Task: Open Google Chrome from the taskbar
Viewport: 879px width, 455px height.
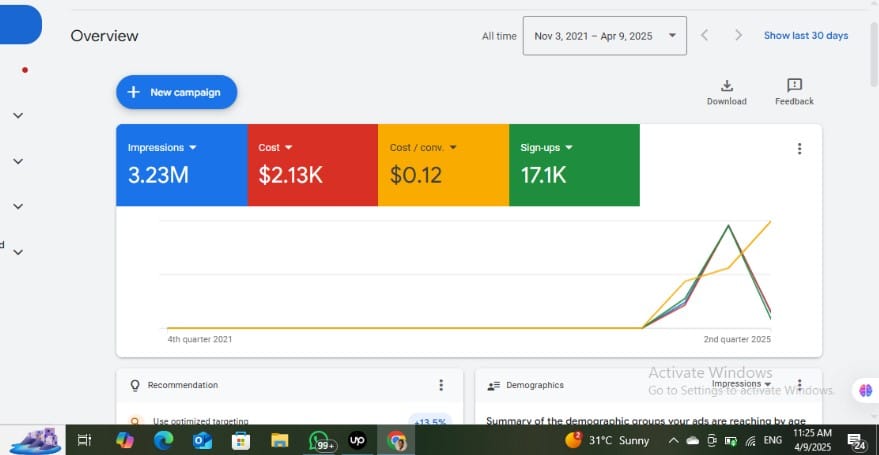Action: 397,440
